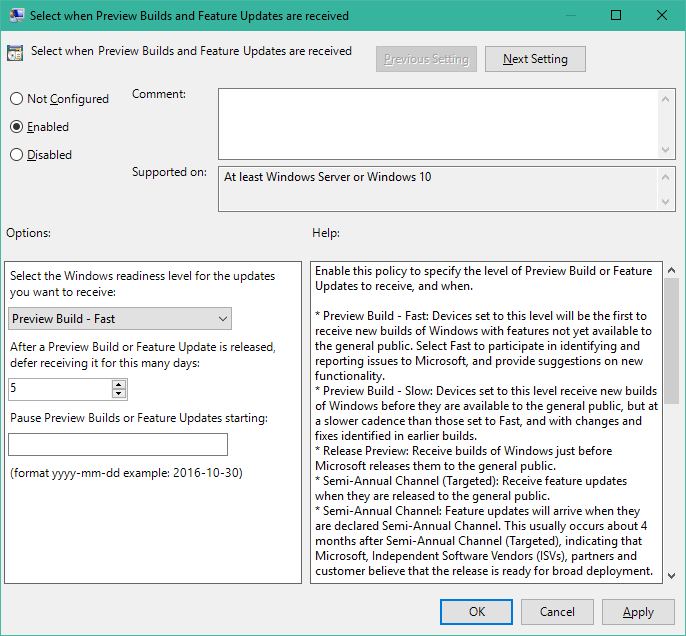Screen dimensions: 686x636
Task: Decrease the defer days spinner value
Action: (119, 394)
